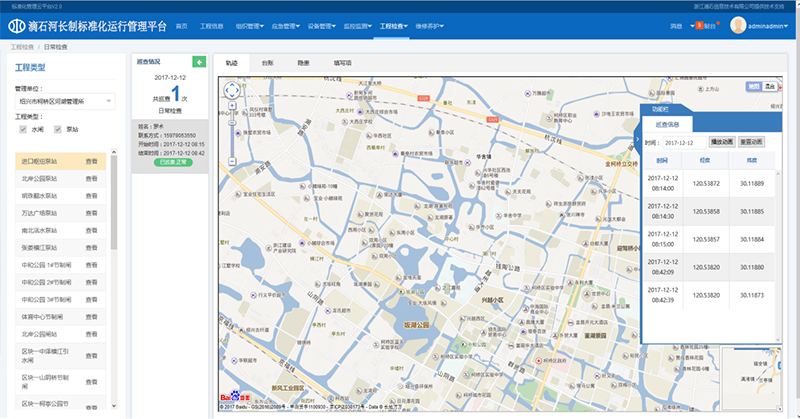Click the adminadmin user avatar

[738, 26]
